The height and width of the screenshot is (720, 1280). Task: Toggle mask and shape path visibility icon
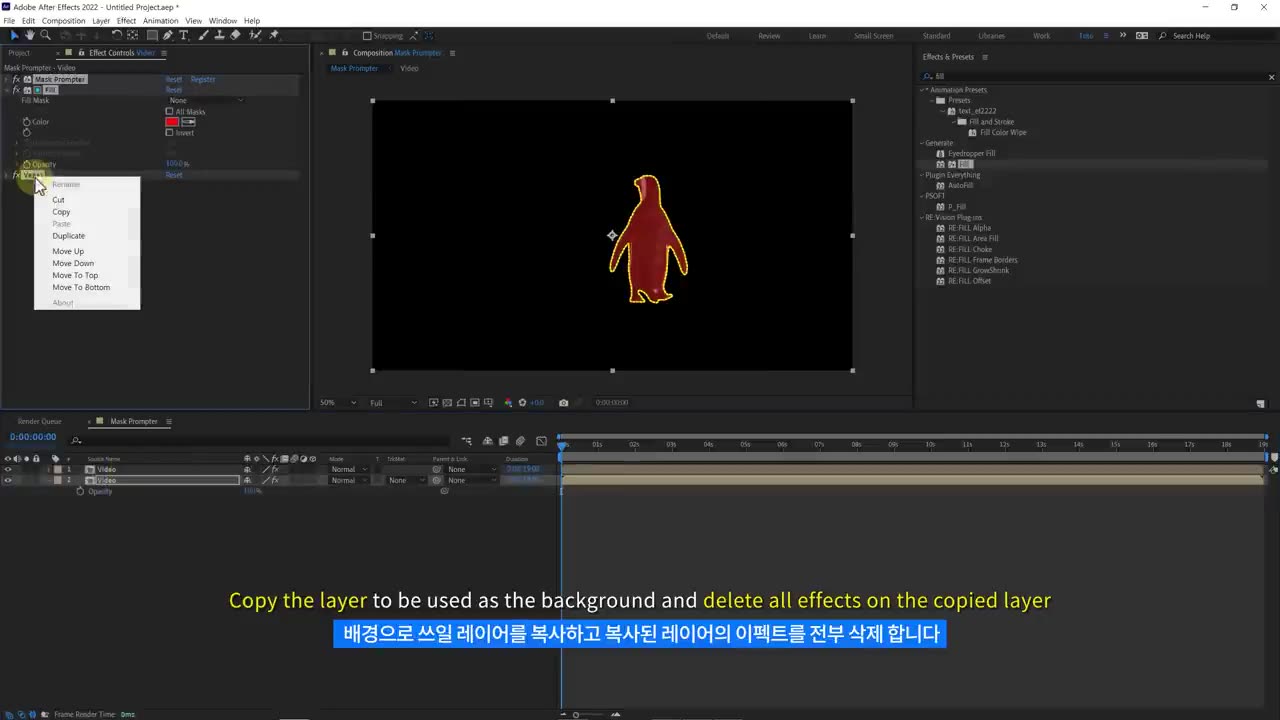462,403
